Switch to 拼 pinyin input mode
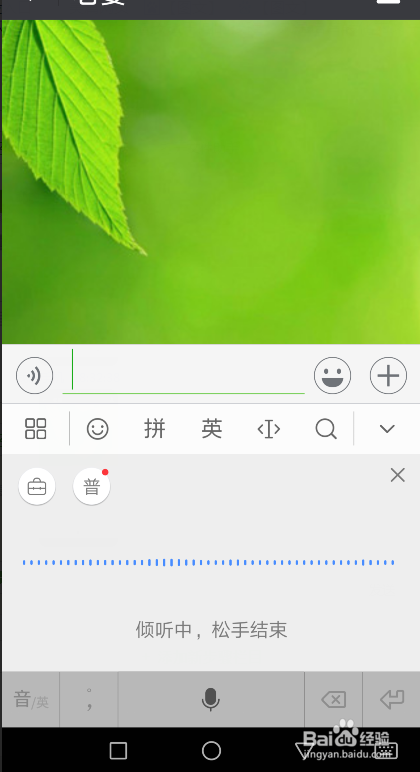 [x=155, y=429]
